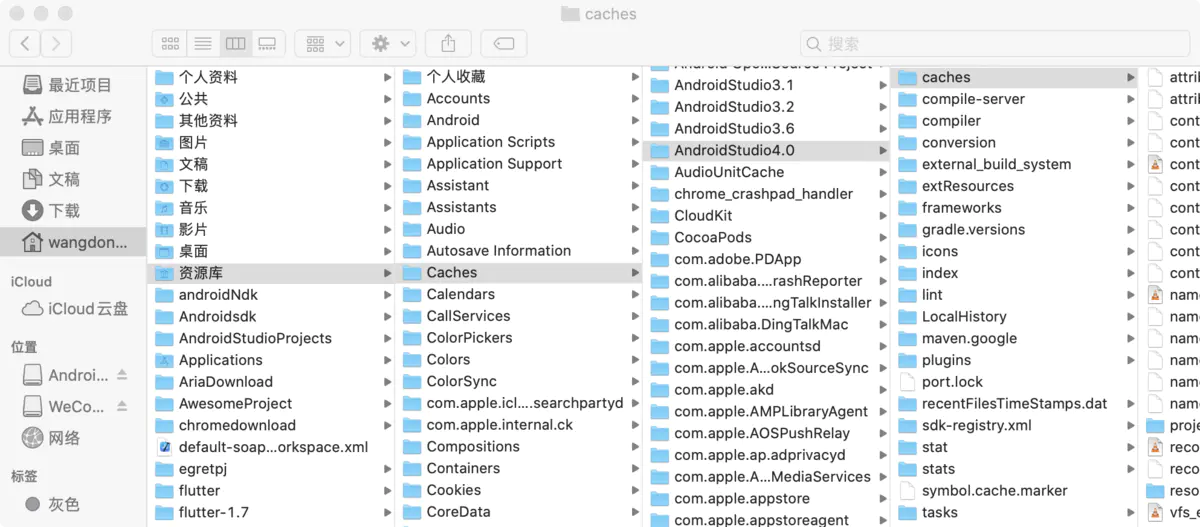Open the group-by arrangement dropdown
The width and height of the screenshot is (1200, 527).
tap(322, 43)
